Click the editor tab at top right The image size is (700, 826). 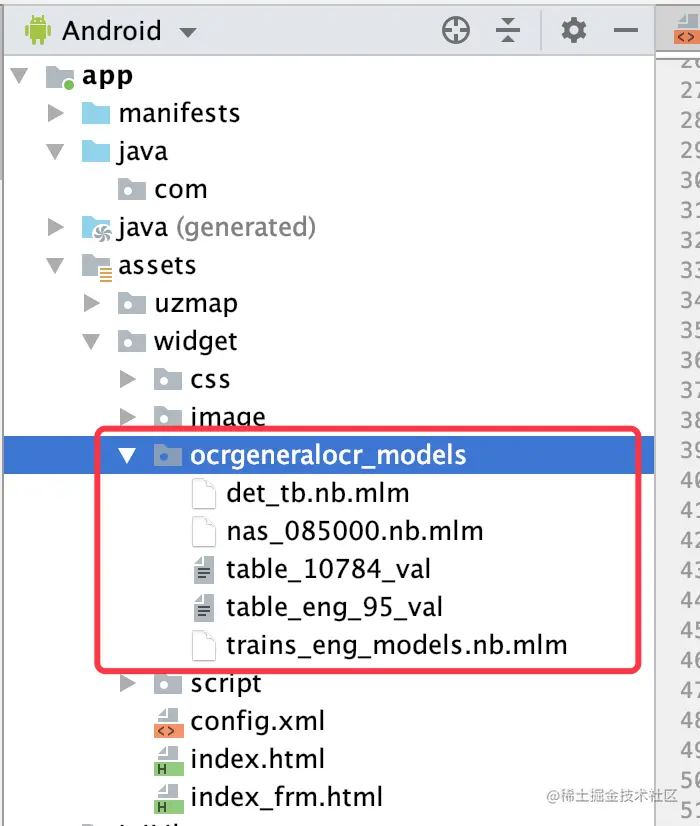click(684, 31)
